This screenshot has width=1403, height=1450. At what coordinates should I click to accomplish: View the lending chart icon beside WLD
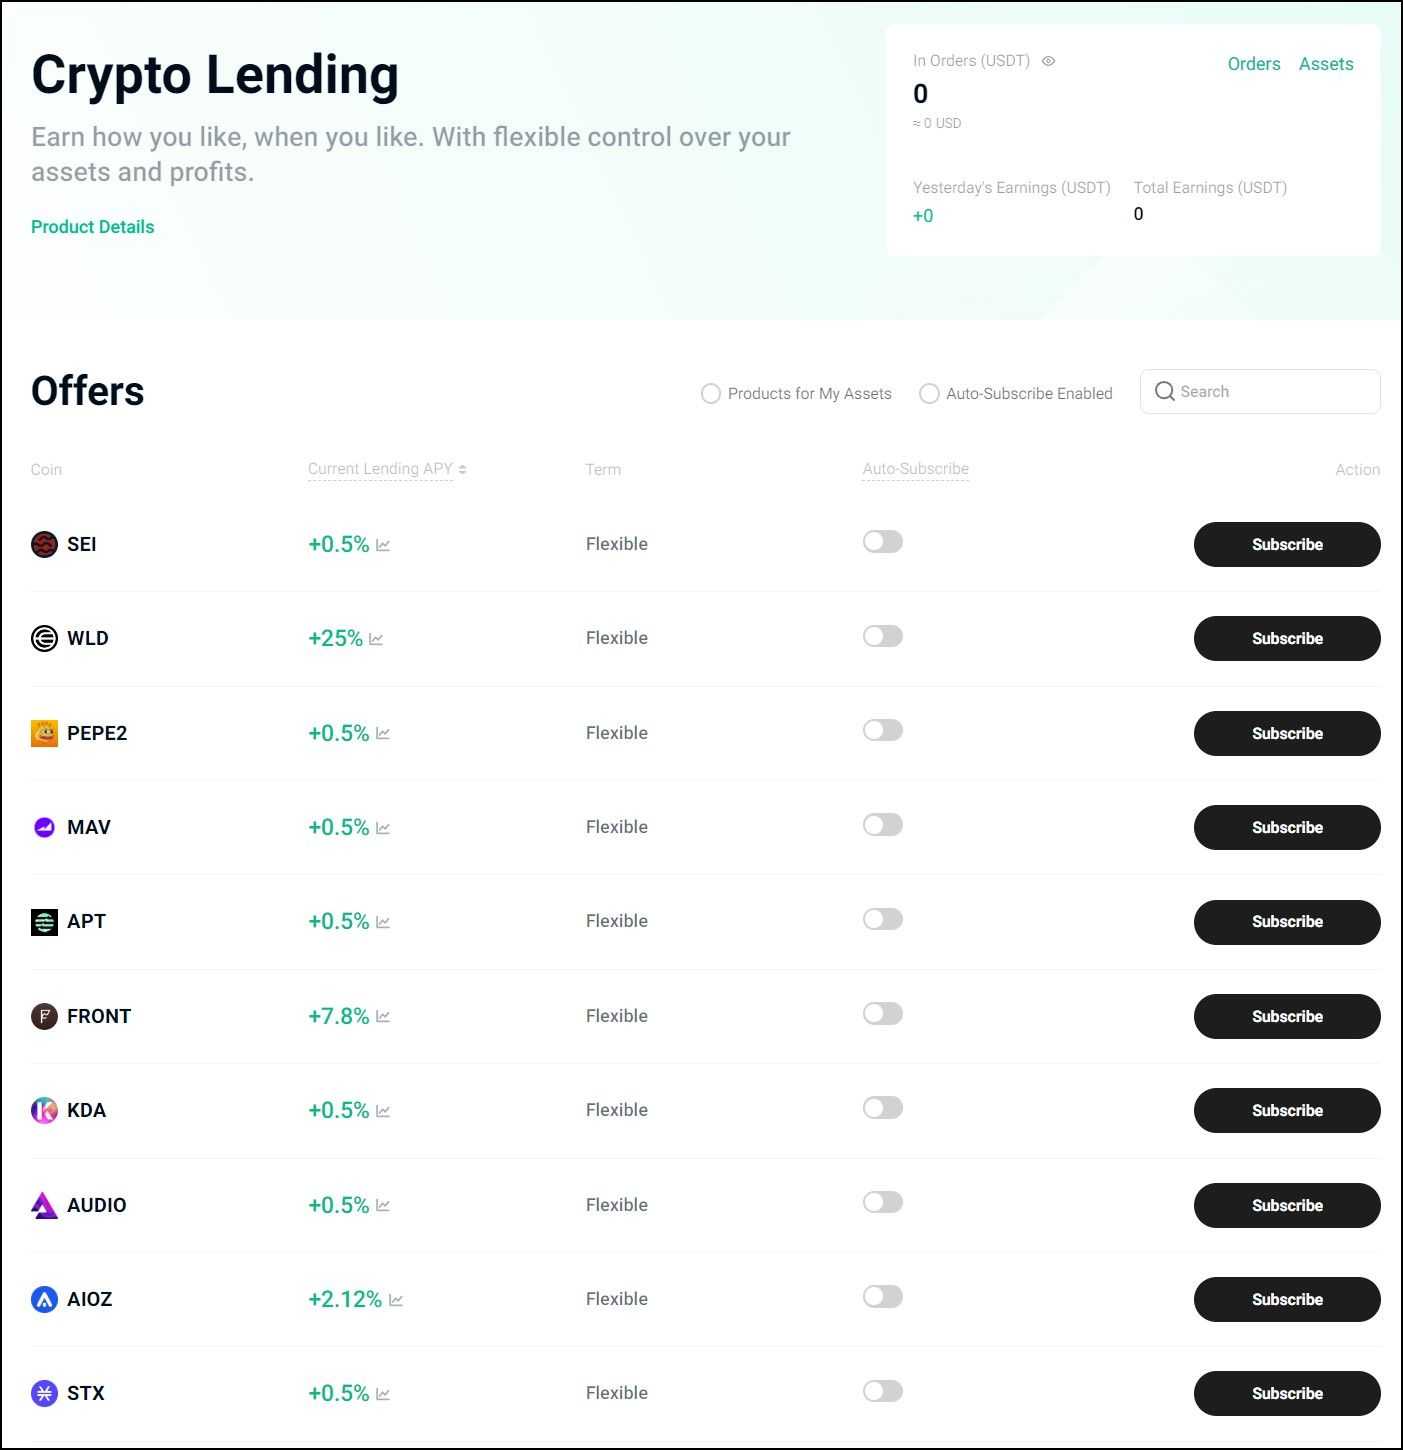point(377,638)
